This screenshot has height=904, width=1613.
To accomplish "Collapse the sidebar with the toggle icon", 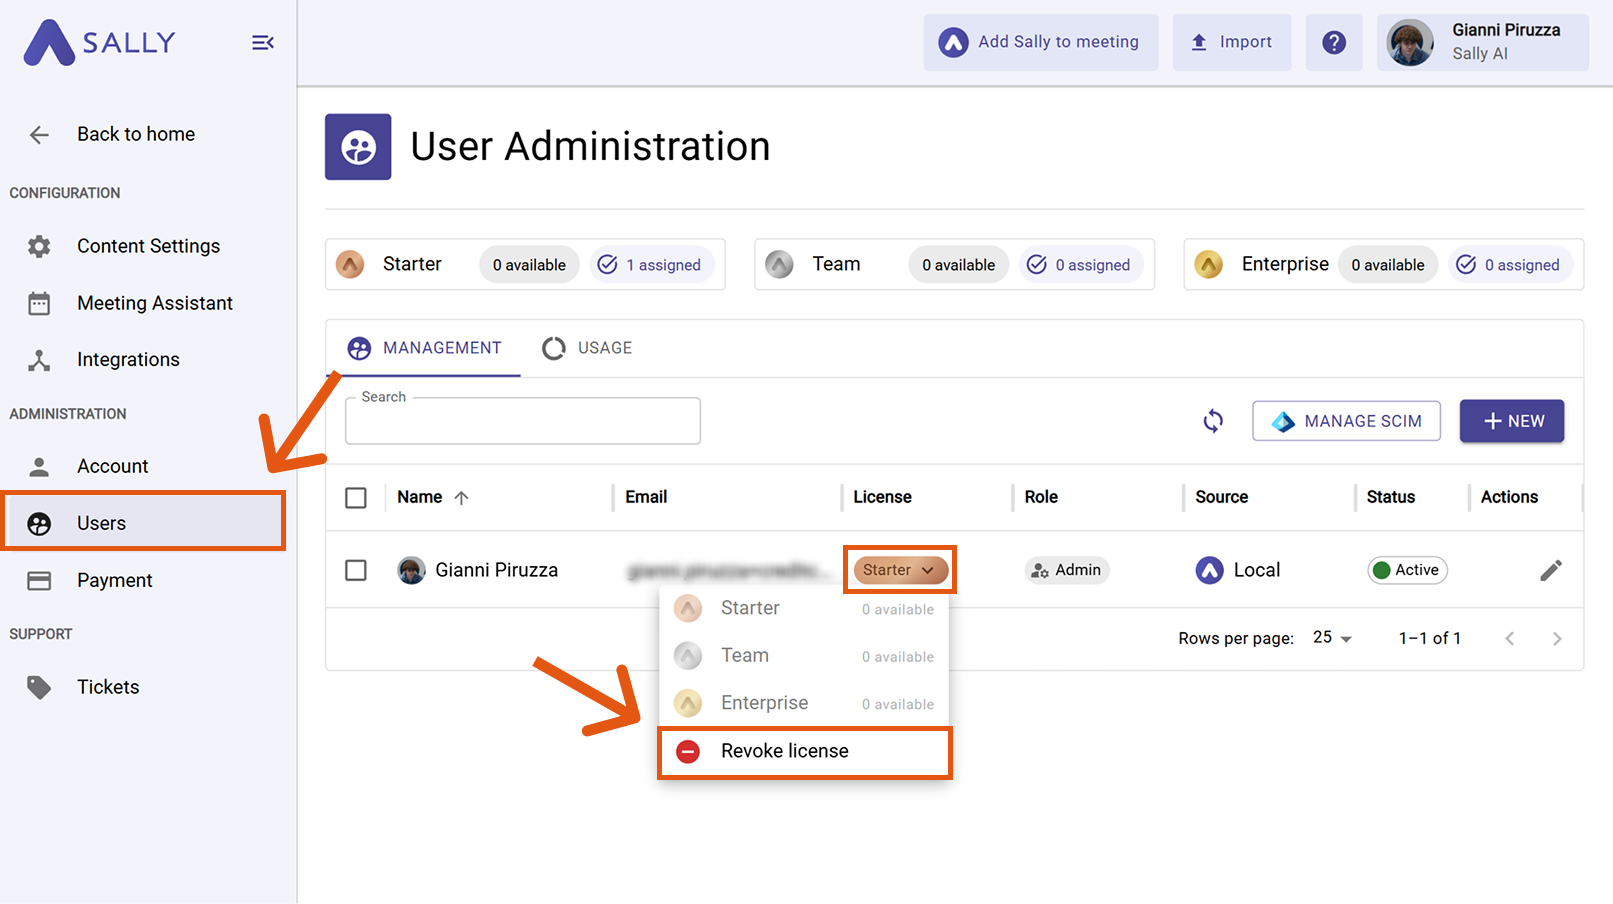I will [x=262, y=42].
